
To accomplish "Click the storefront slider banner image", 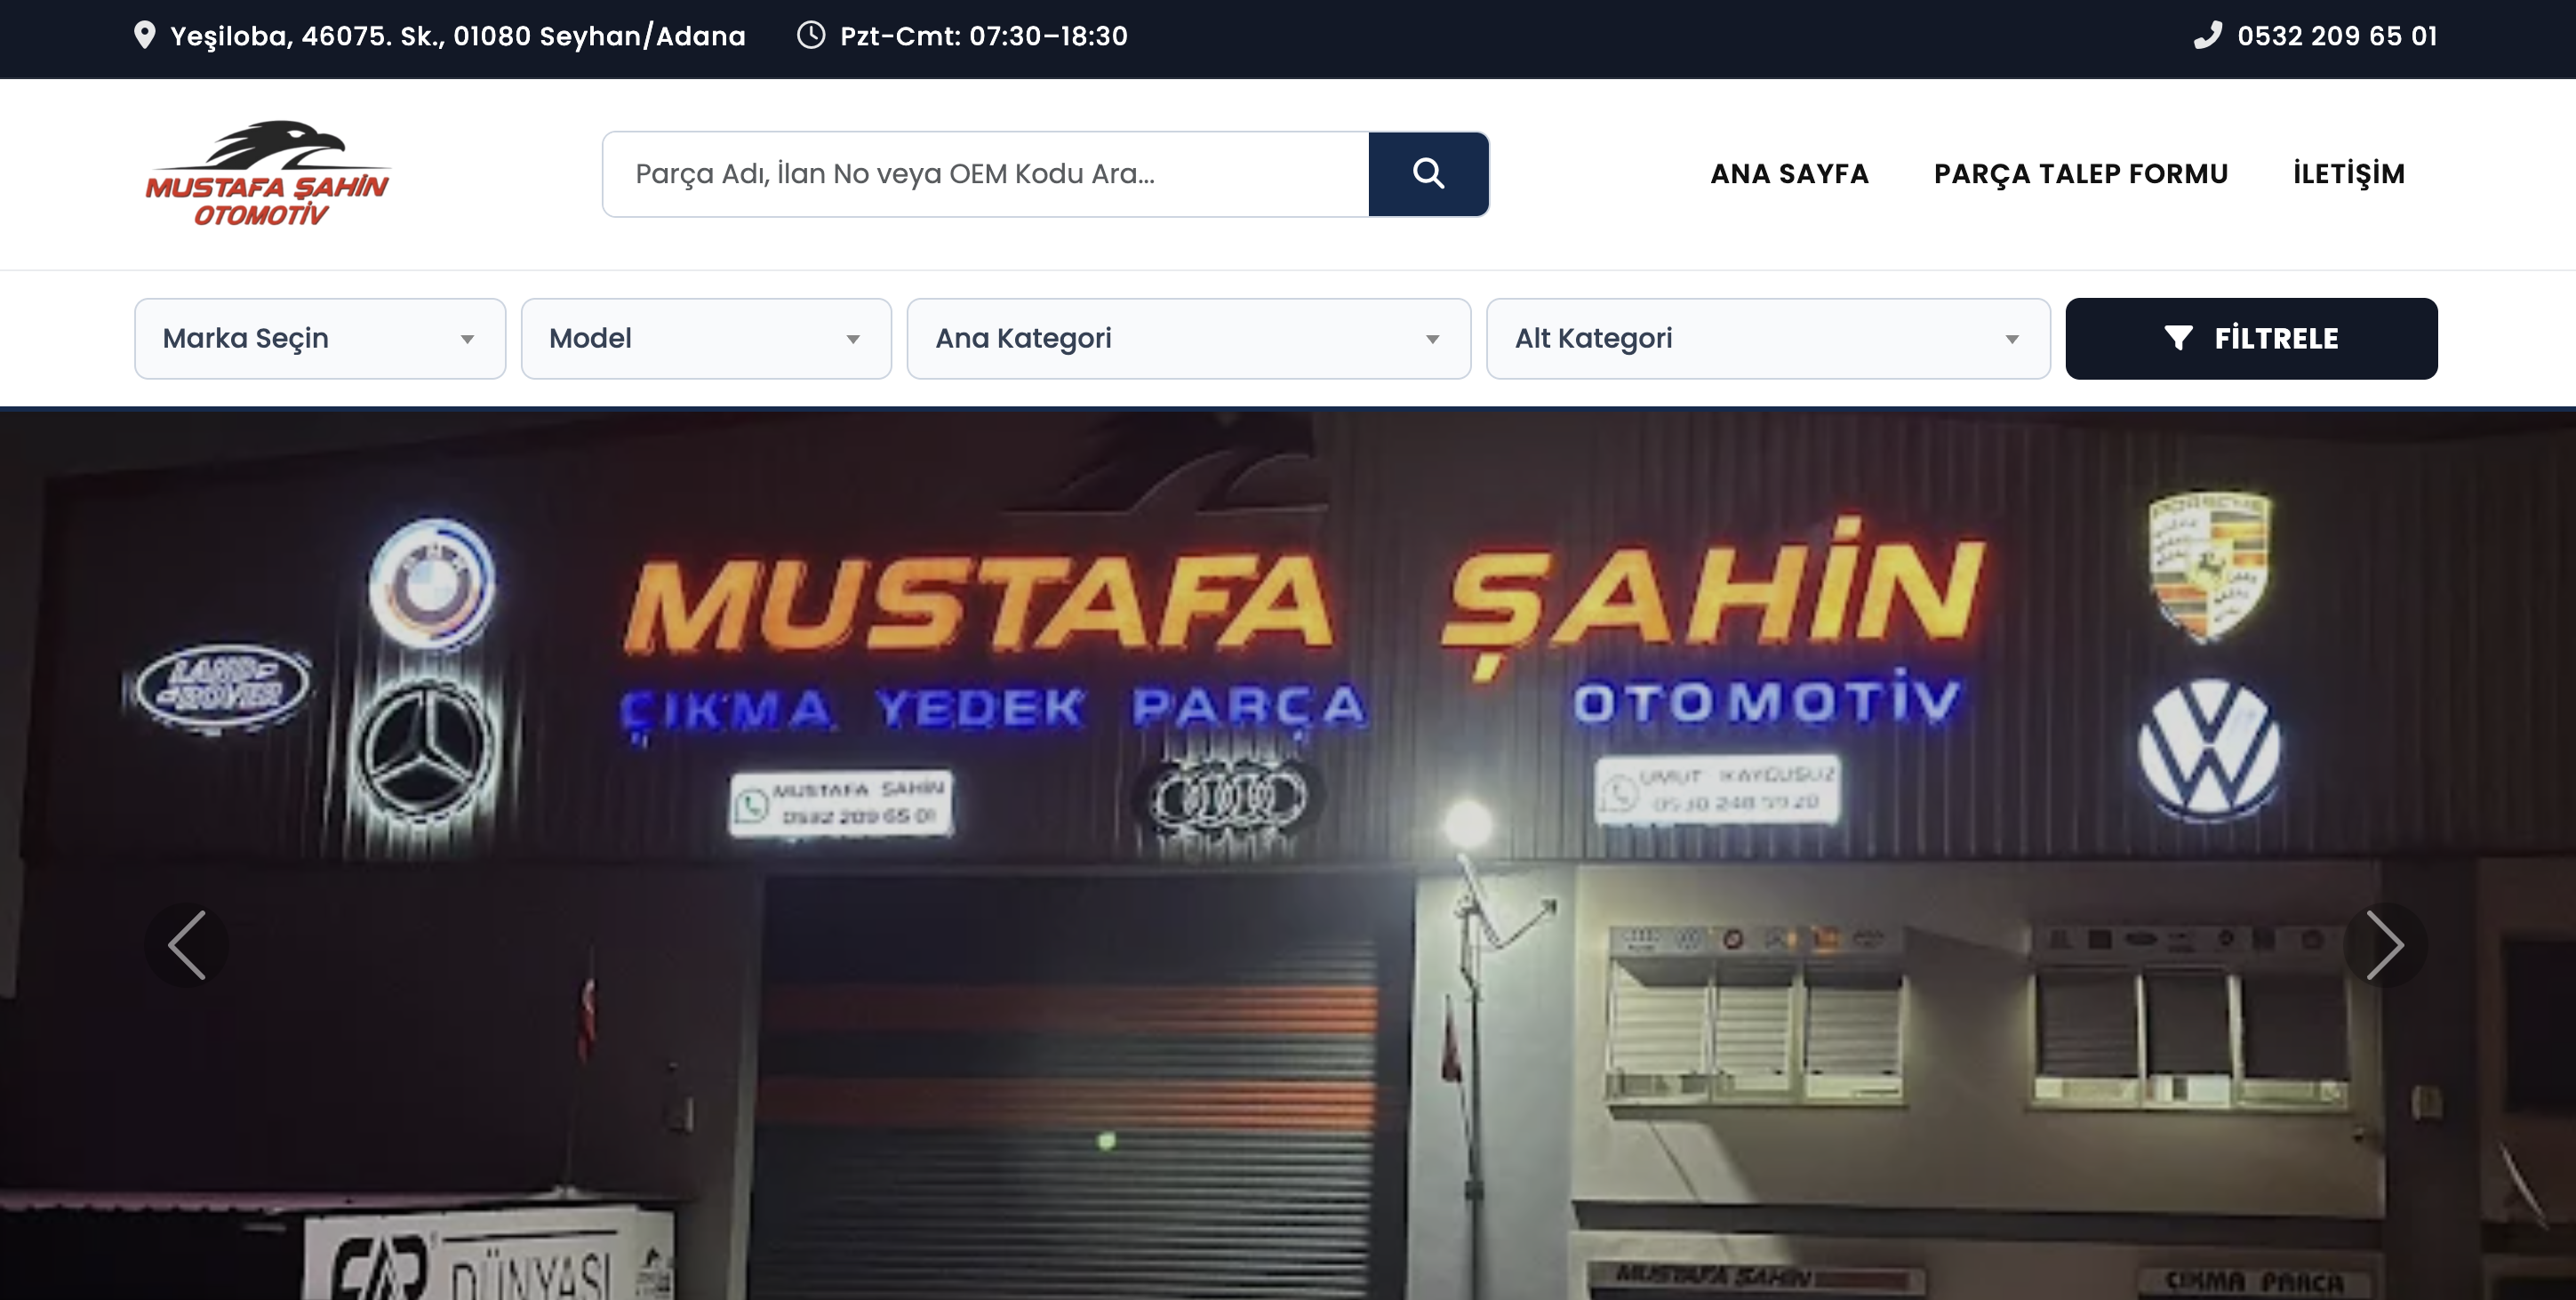I will [x=1288, y=855].
